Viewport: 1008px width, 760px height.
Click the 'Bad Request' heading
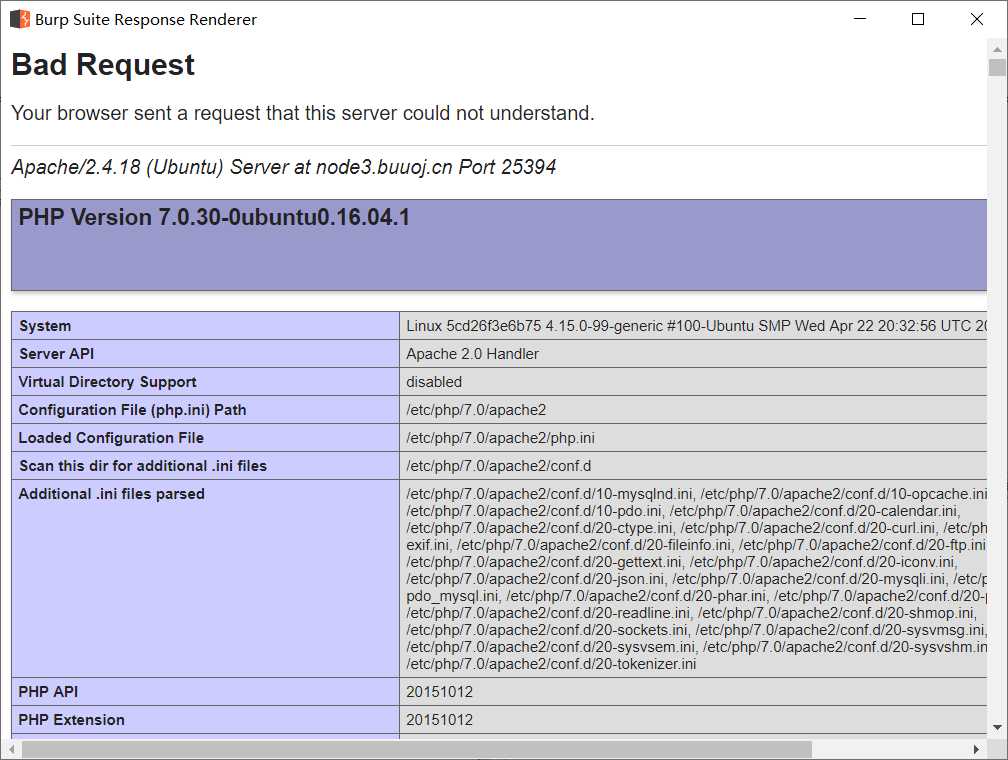(x=103, y=65)
